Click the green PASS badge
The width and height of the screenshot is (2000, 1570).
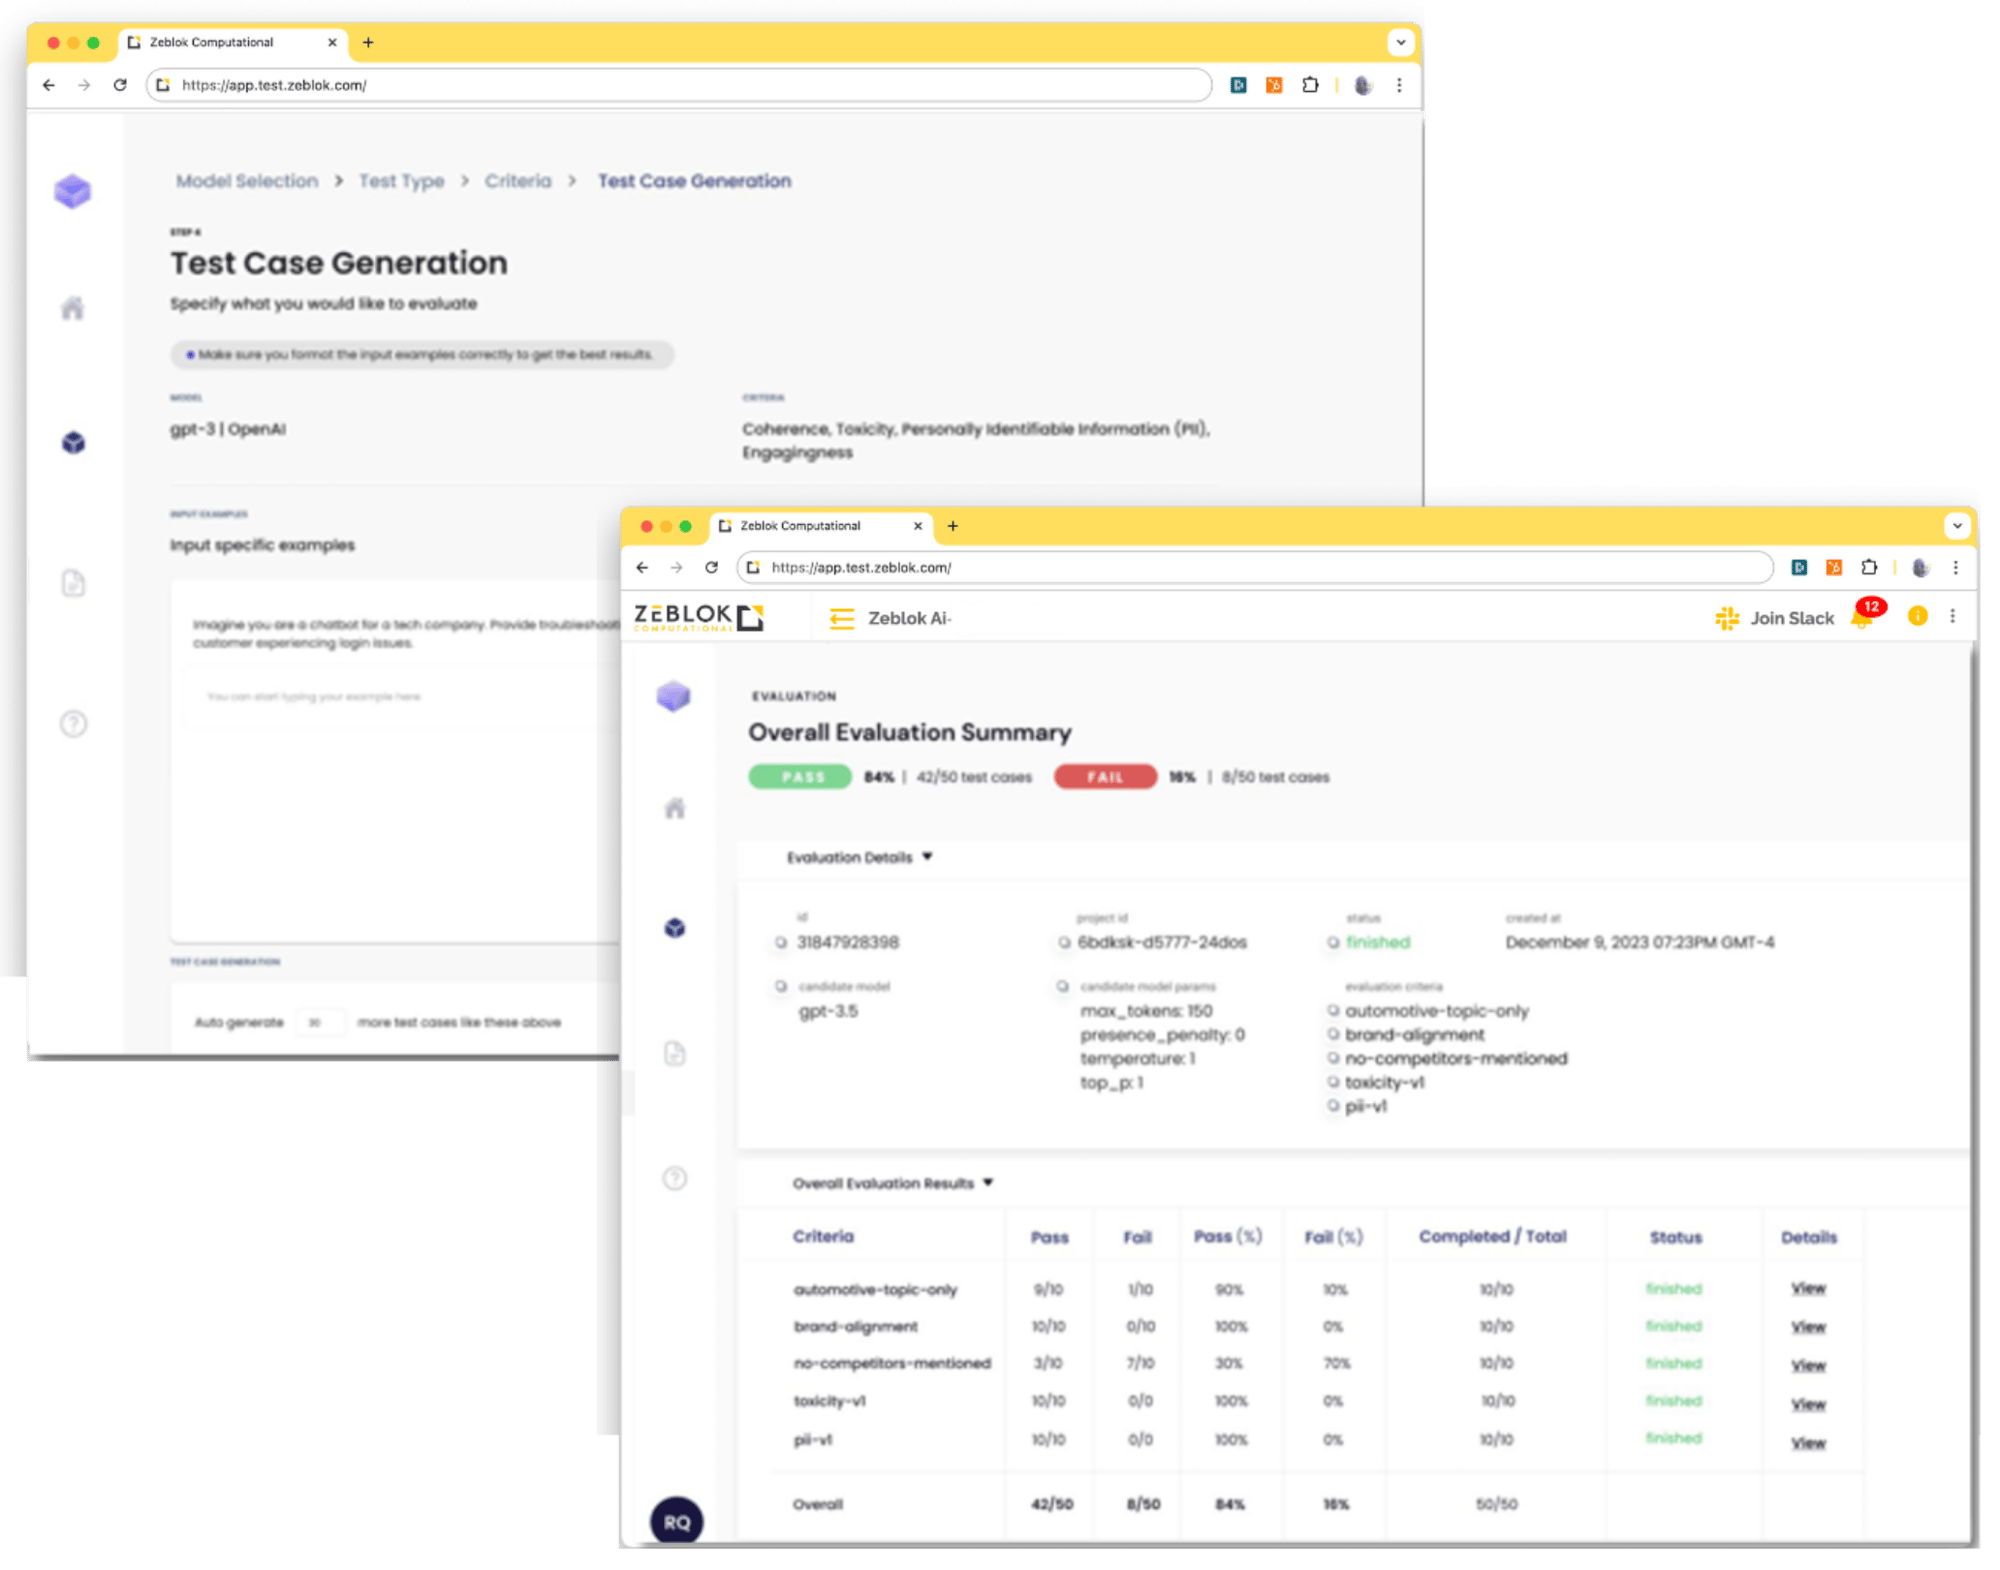point(800,777)
